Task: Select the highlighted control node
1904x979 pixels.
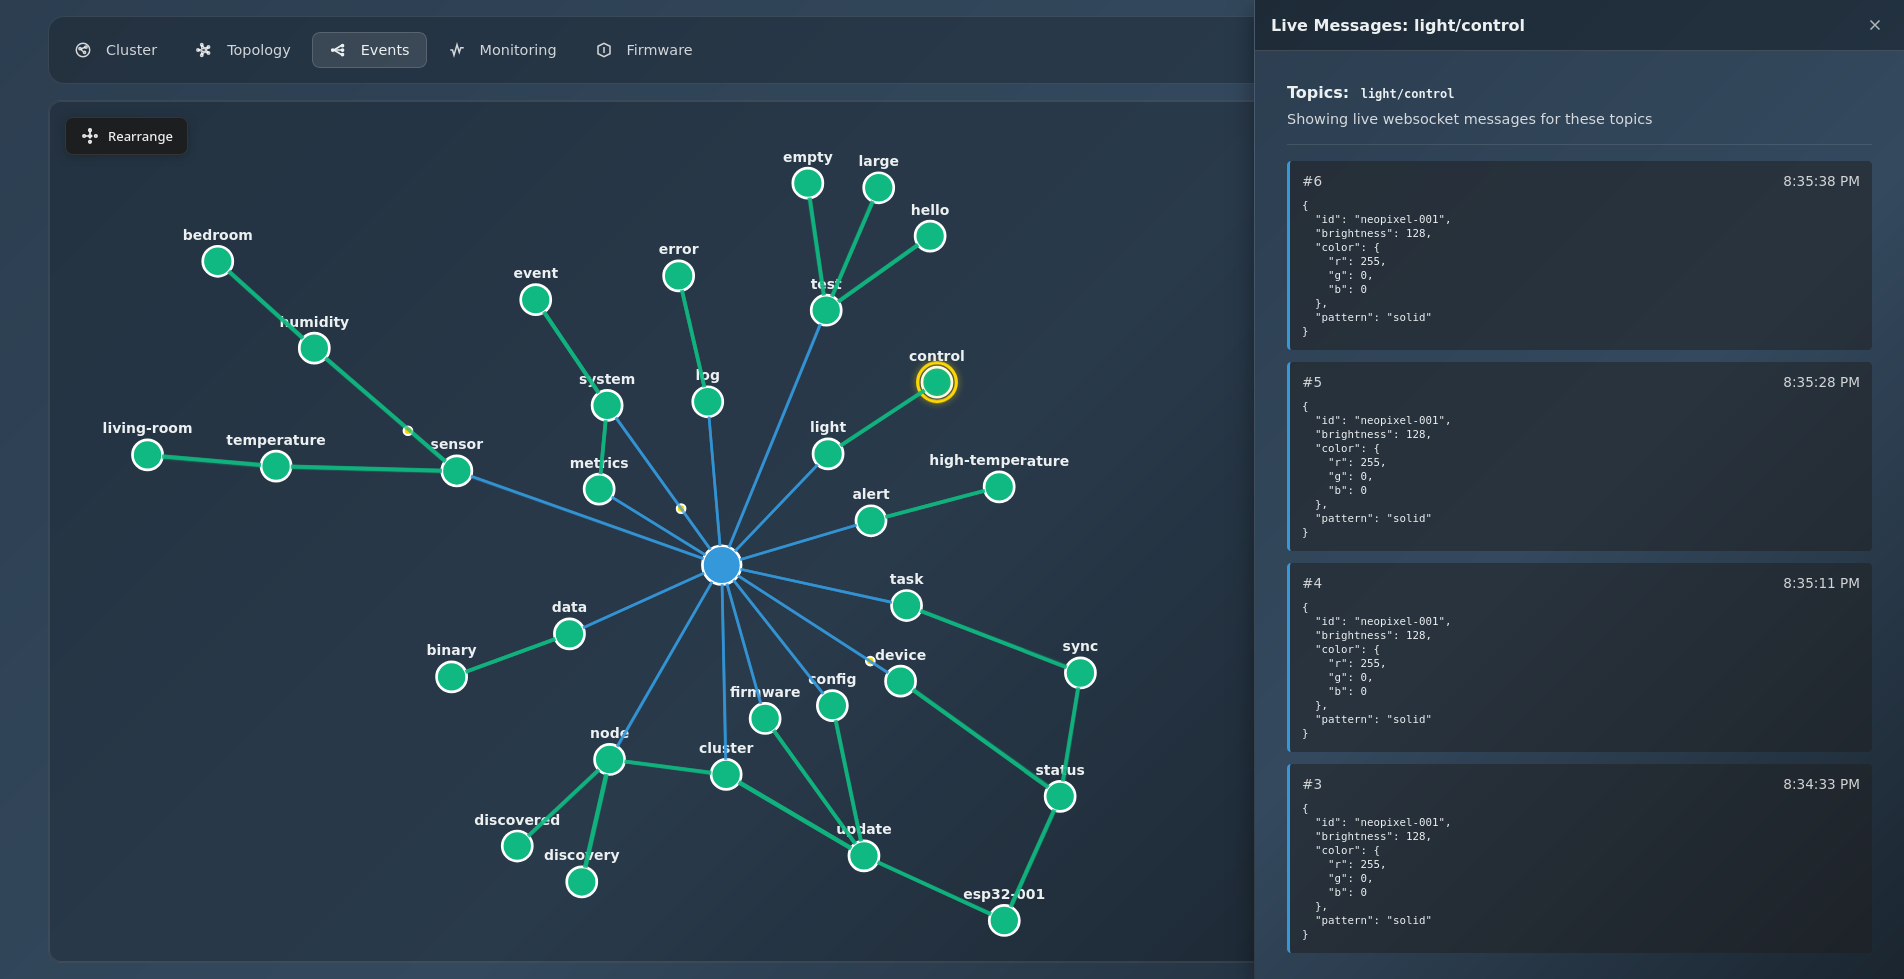Action: point(936,382)
